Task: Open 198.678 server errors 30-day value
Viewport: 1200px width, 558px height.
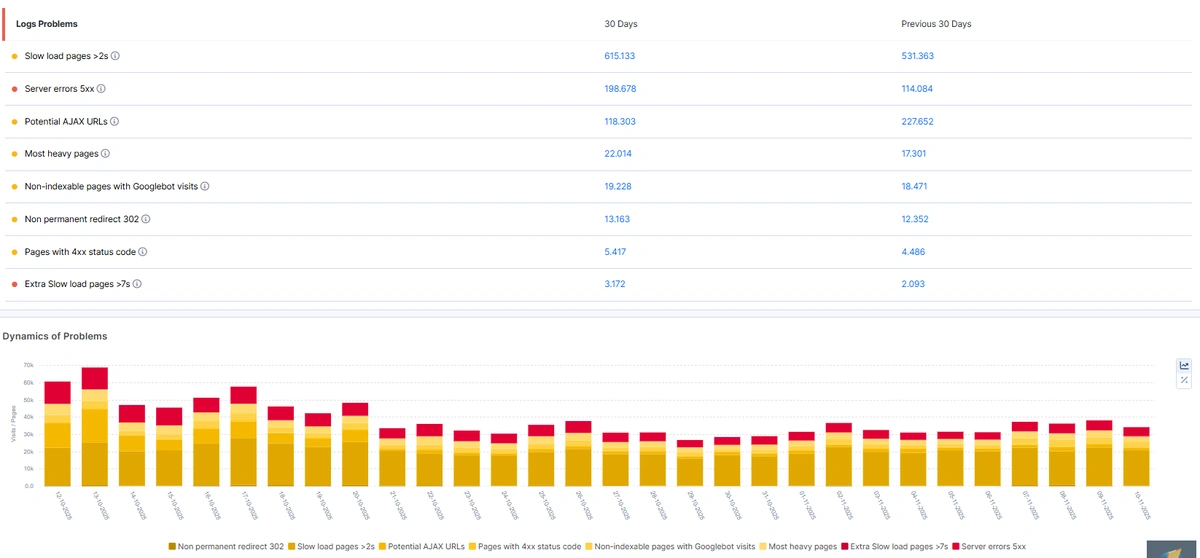Action: [620, 89]
